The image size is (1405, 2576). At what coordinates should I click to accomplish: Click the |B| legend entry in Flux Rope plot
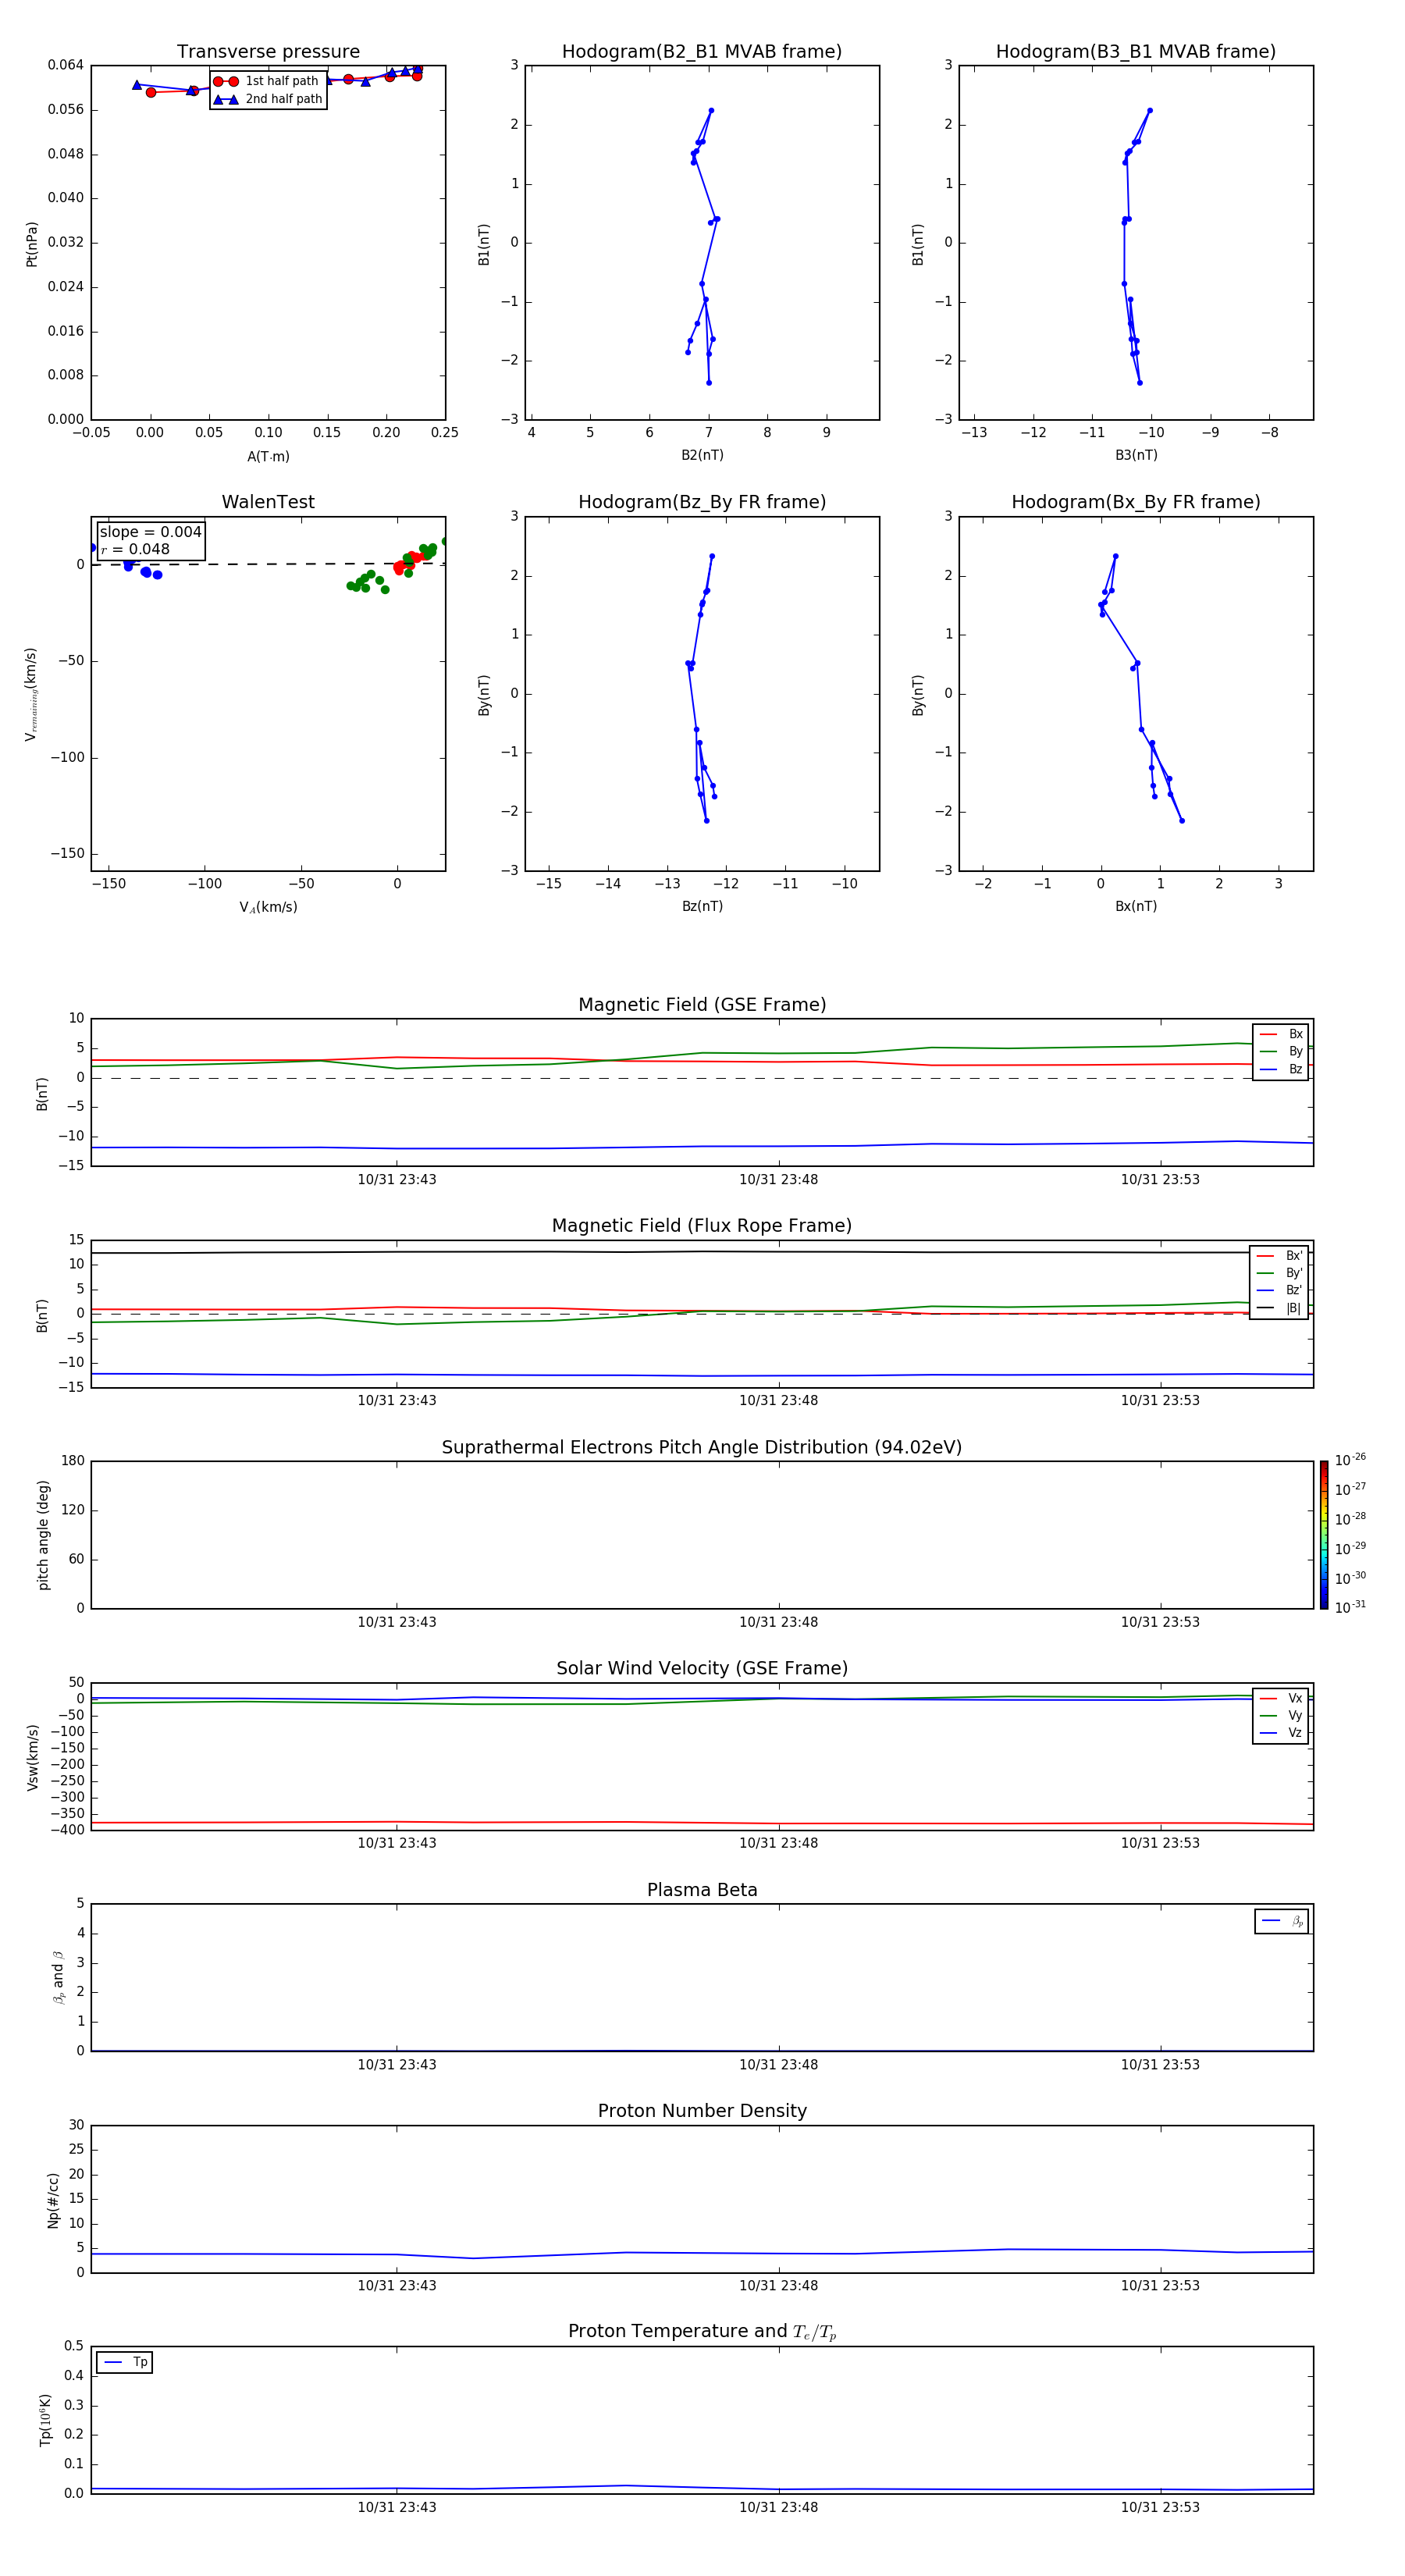point(1279,1308)
